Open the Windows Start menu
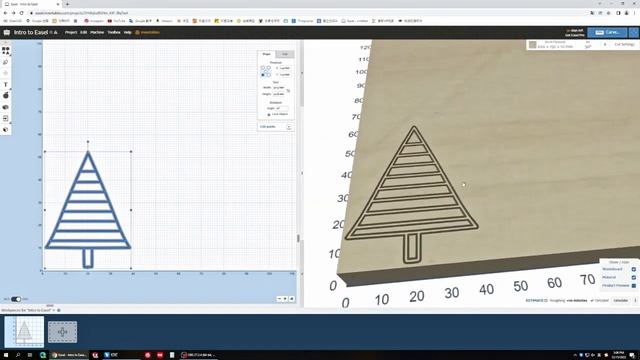Screen dimensions: 640x360 (6, 355)
